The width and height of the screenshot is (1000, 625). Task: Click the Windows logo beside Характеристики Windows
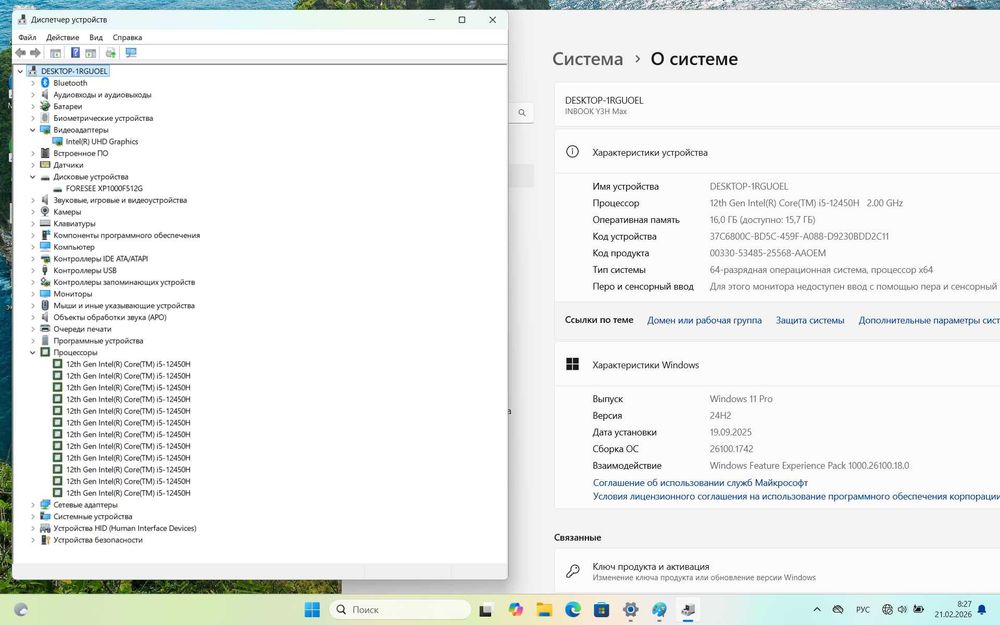coord(573,364)
